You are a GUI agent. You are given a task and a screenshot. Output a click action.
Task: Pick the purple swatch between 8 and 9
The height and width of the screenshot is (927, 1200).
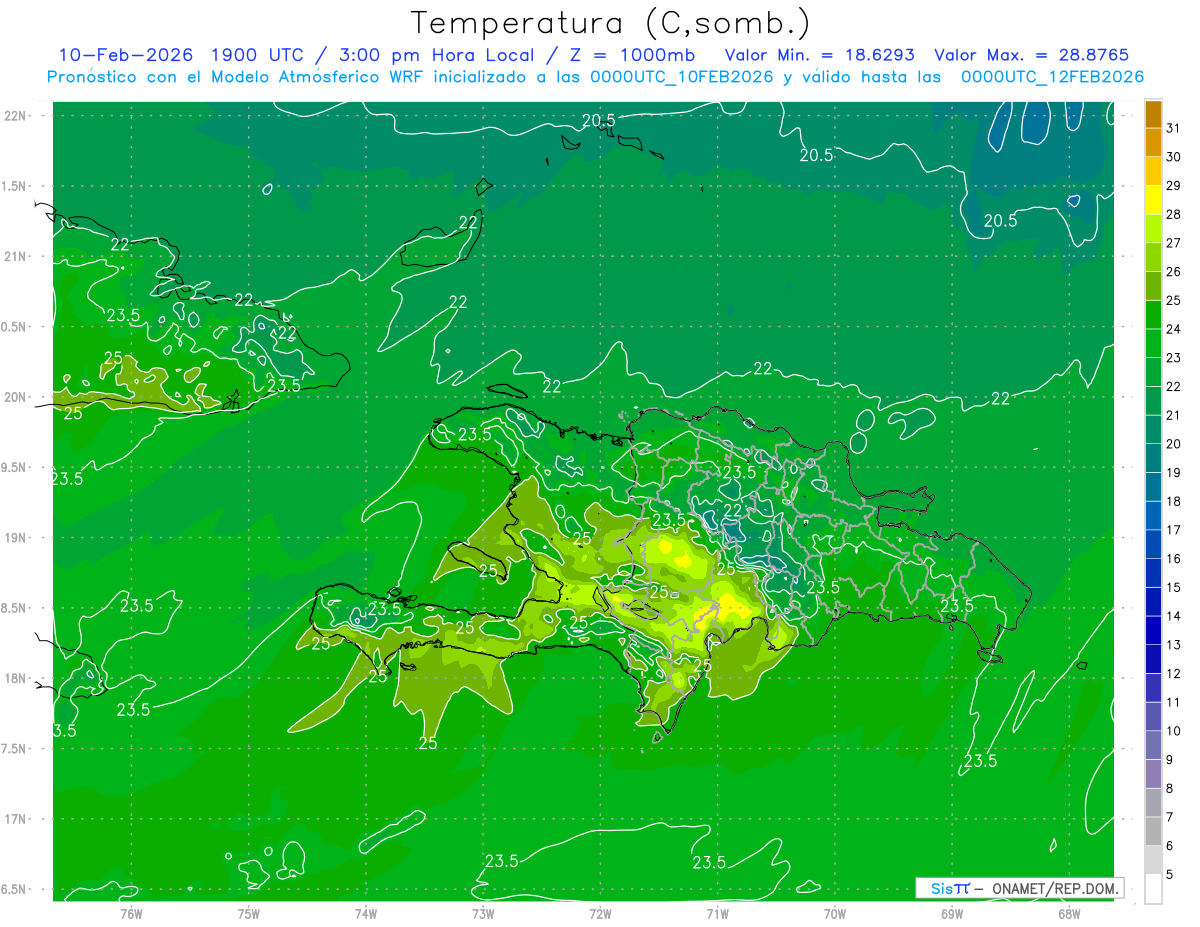tap(1153, 774)
